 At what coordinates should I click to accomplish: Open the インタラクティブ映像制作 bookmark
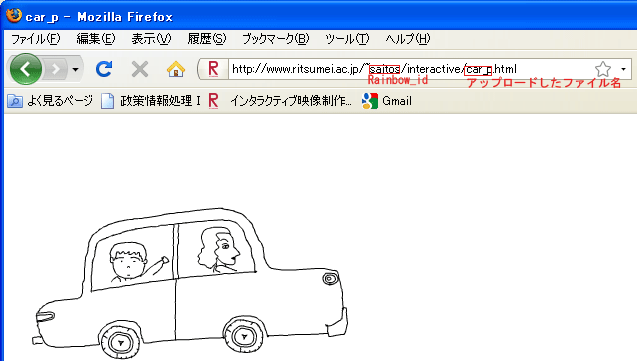(x=280, y=101)
